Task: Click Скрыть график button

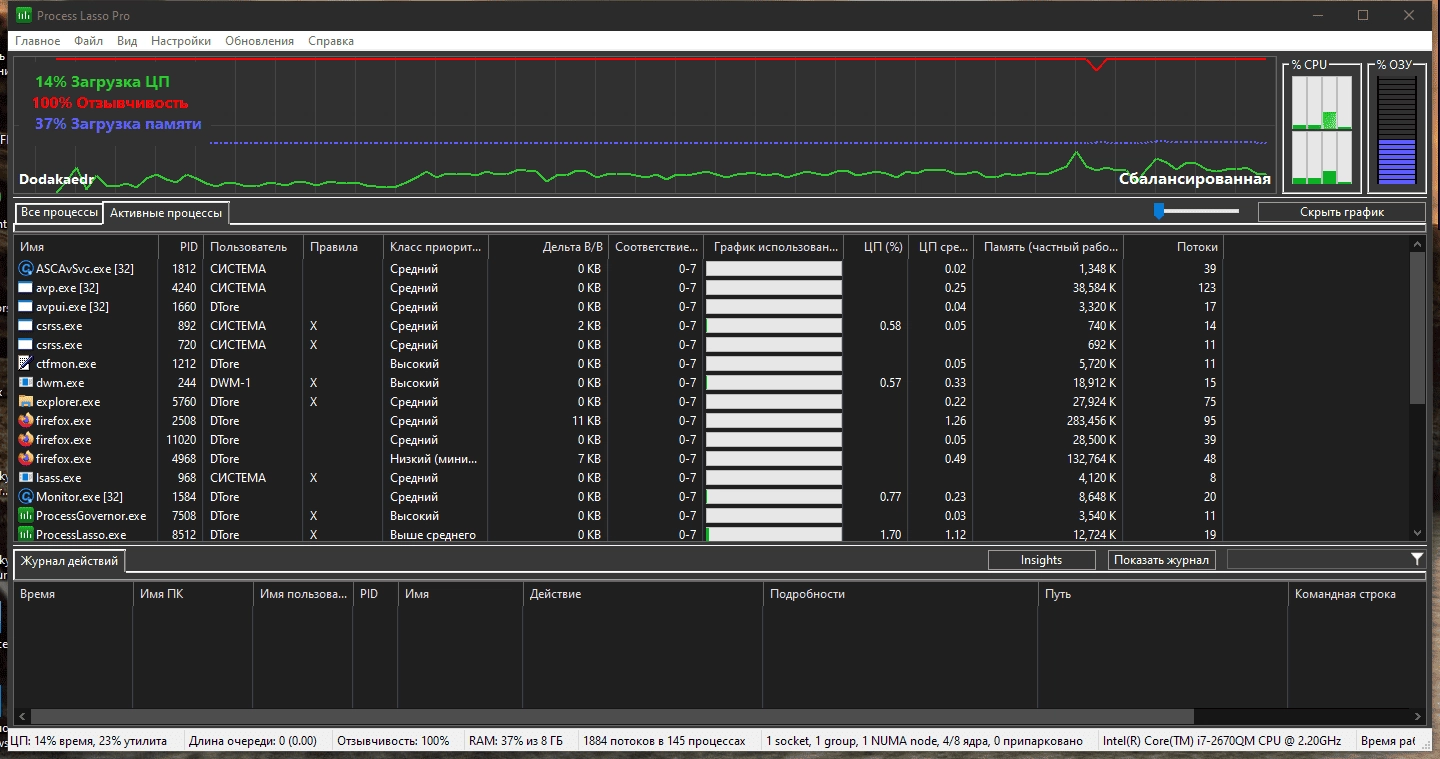Action: (1341, 212)
